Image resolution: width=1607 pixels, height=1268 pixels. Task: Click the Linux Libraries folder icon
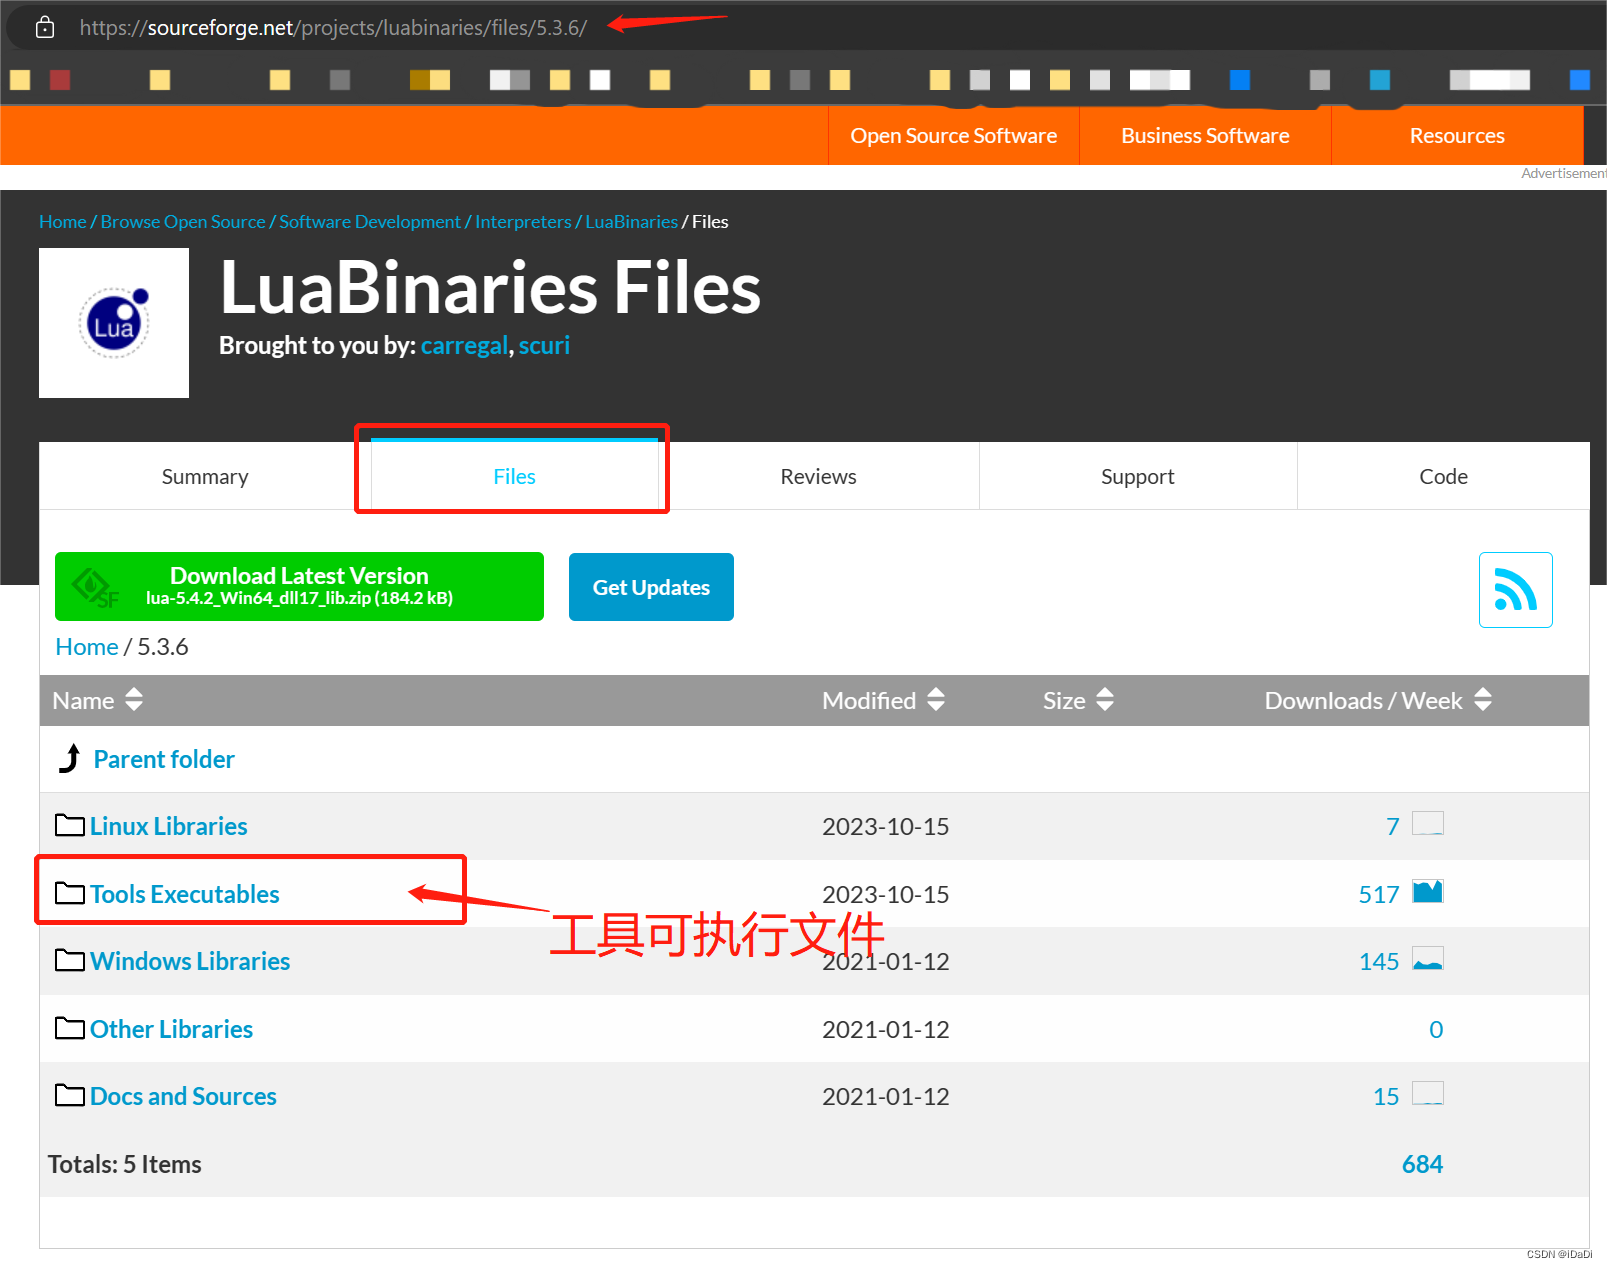68,825
